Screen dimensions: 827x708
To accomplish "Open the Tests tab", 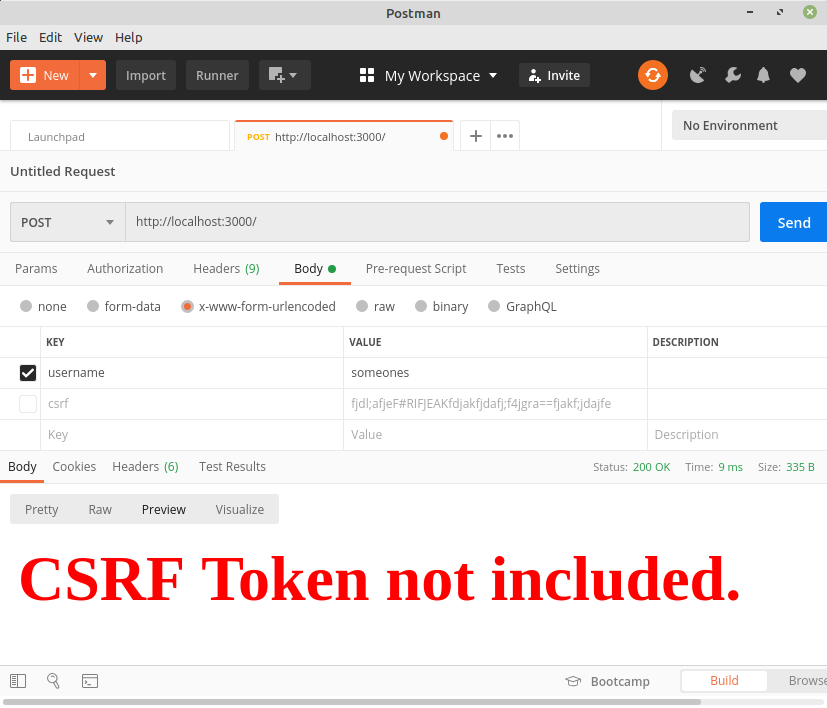I will (x=511, y=269).
